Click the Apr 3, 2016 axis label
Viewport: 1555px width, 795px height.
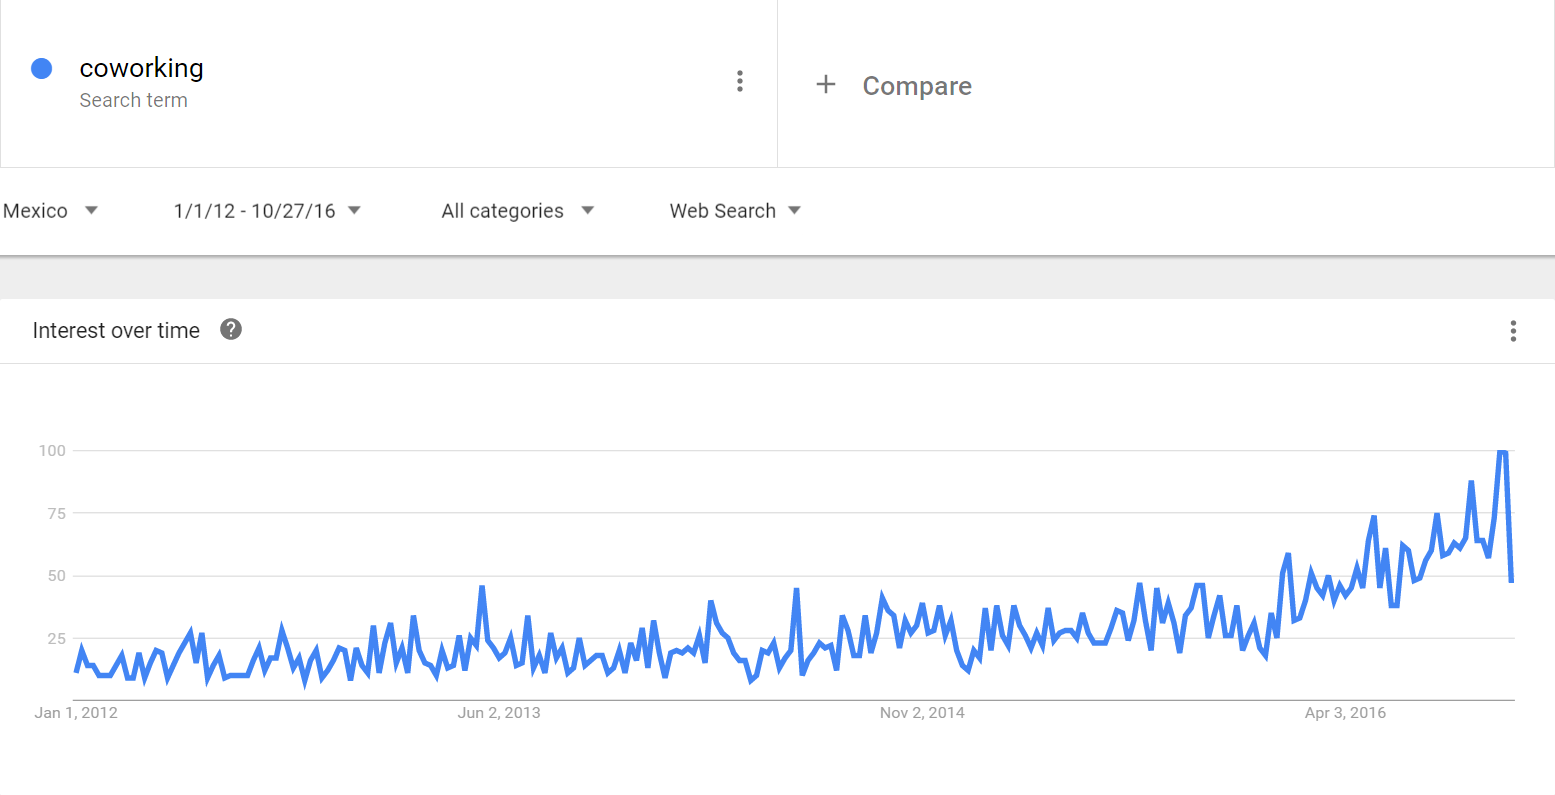1345,713
